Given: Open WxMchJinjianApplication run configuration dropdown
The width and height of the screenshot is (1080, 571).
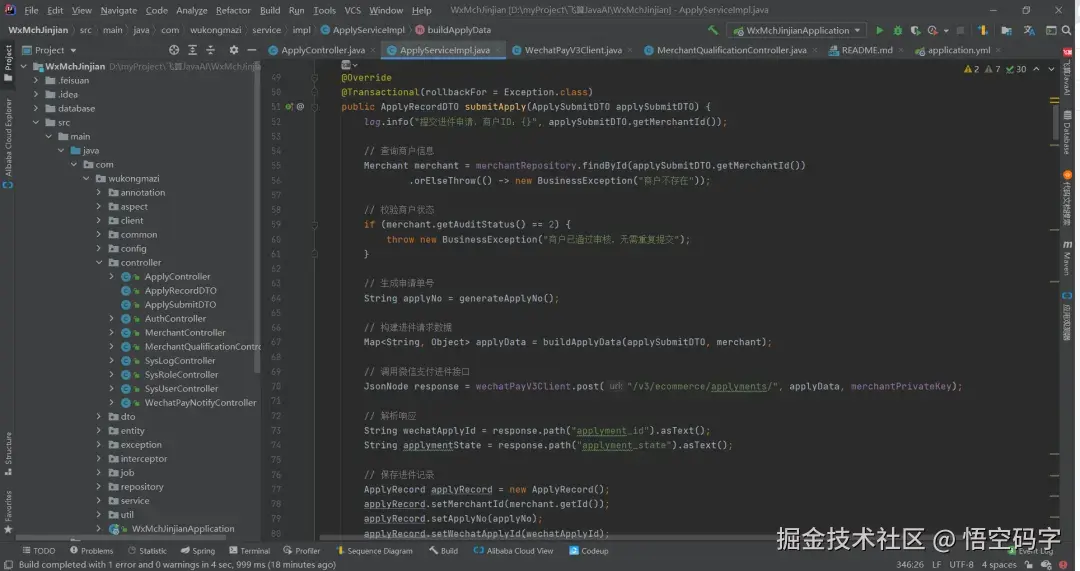Looking at the screenshot, I should click(797, 30).
